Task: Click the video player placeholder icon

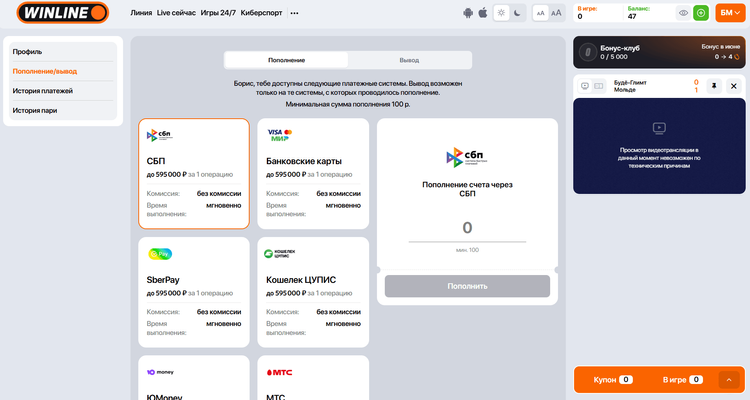Action: 659,128
